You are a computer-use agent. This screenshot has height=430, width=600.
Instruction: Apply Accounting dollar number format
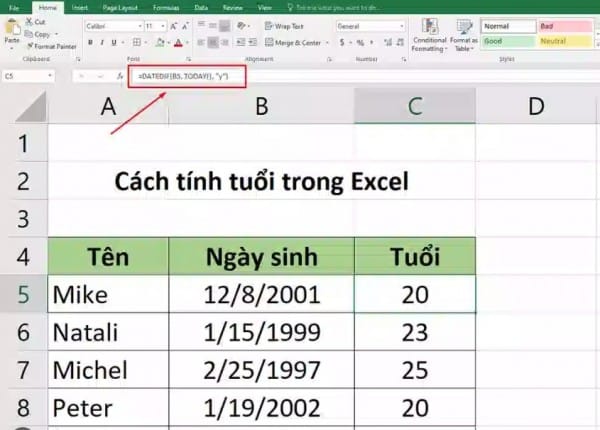tap(342, 42)
